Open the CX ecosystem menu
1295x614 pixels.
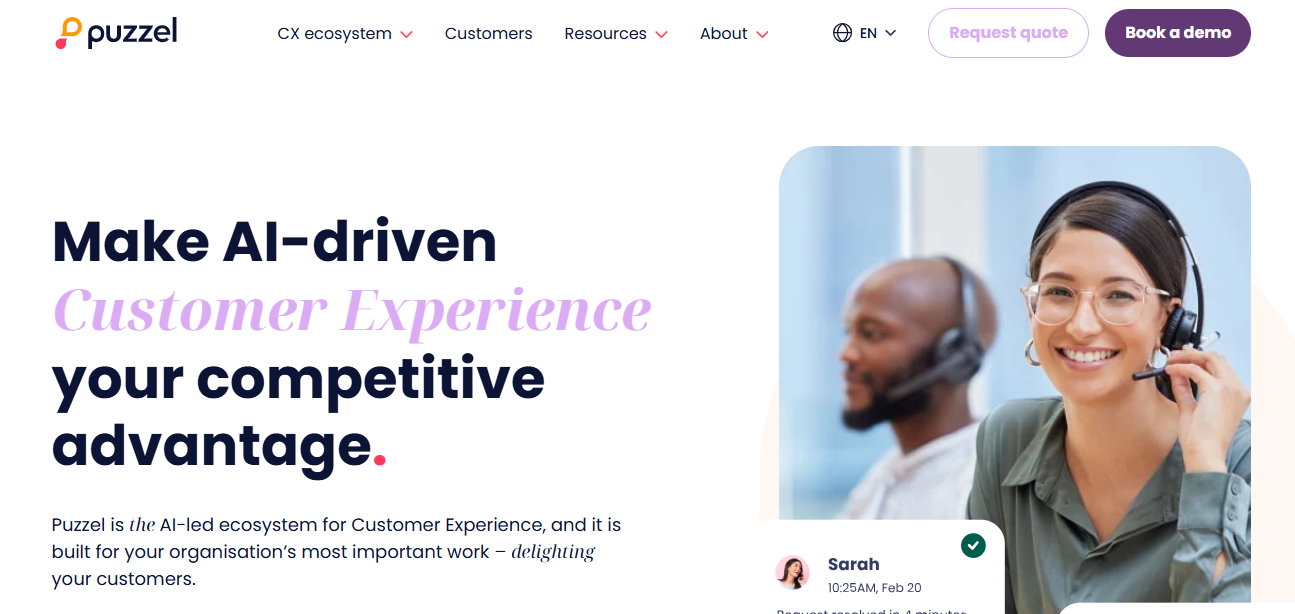coord(335,33)
